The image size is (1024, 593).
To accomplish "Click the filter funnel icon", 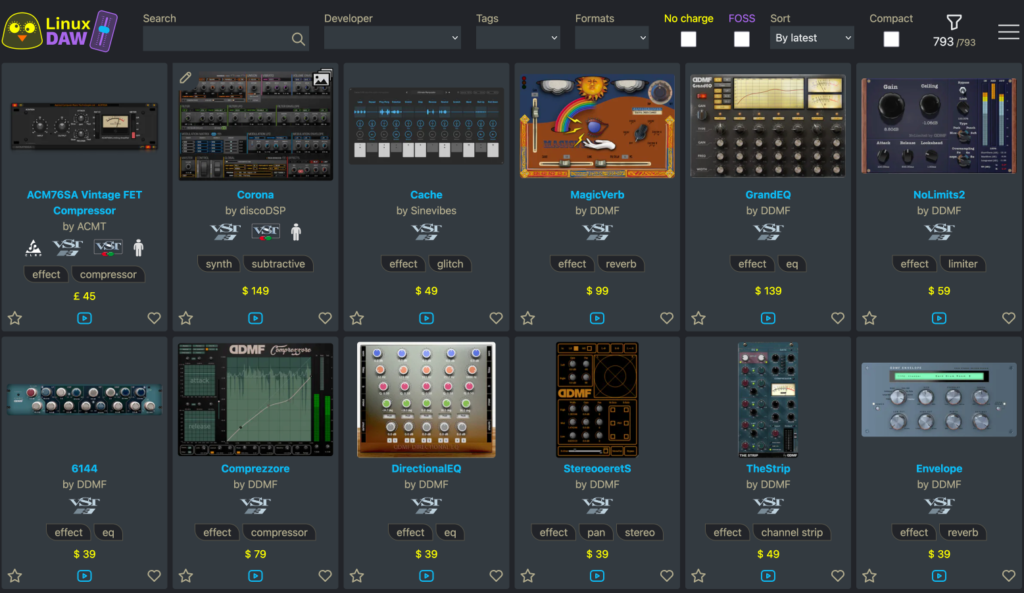I will [x=954, y=23].
